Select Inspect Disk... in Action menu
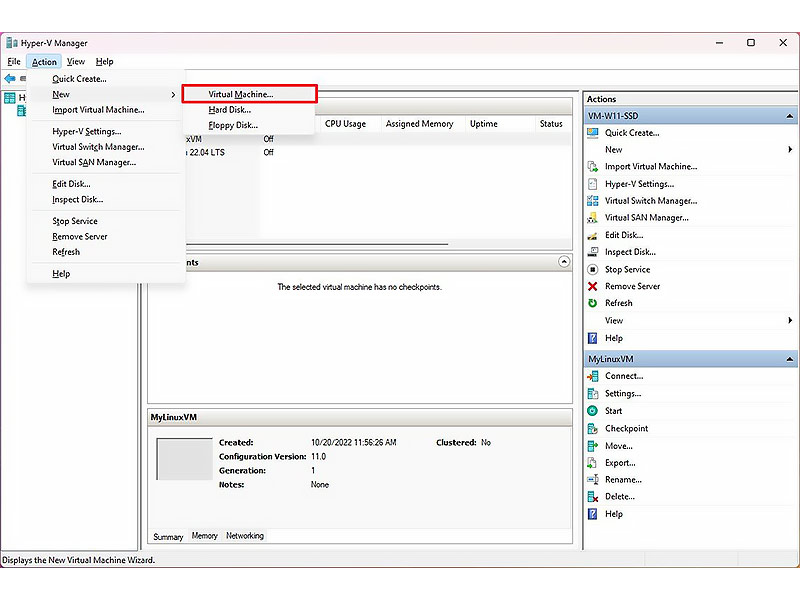The image size is (800, 600). point(106,199)
